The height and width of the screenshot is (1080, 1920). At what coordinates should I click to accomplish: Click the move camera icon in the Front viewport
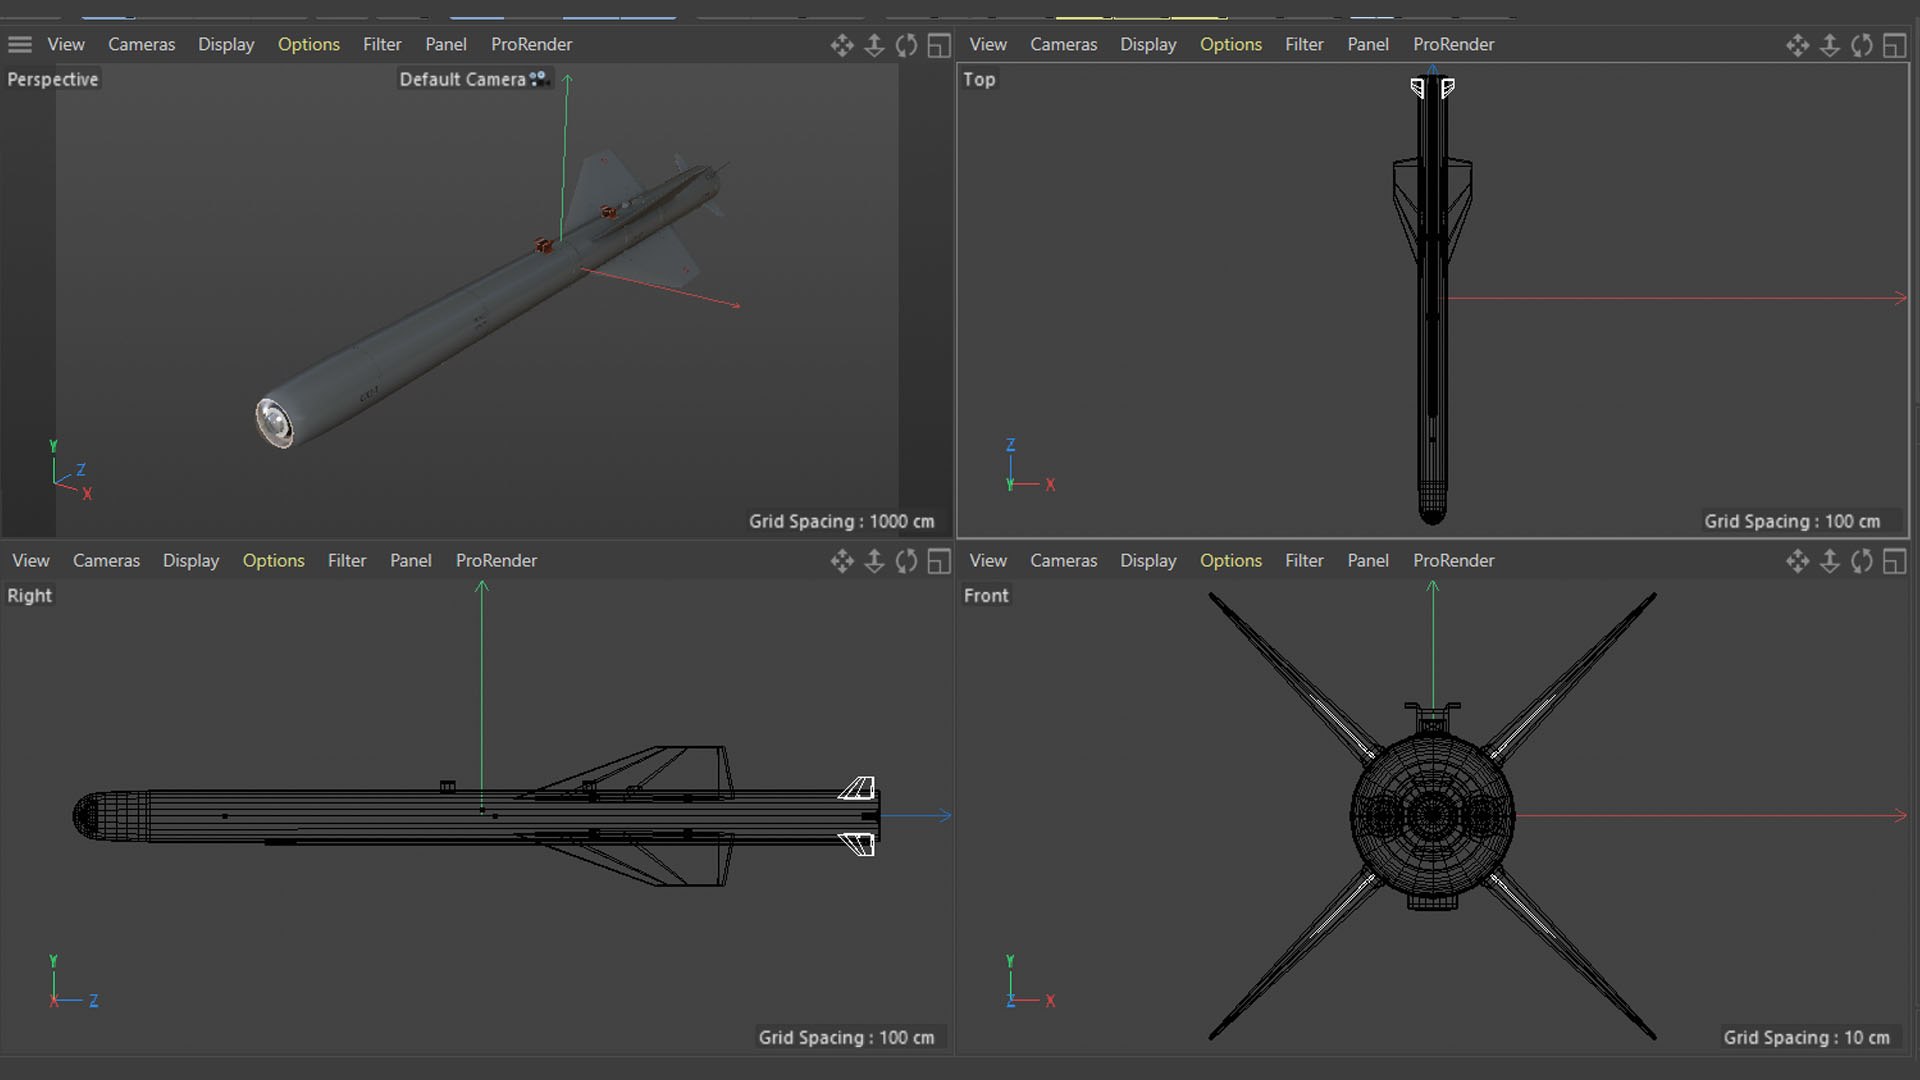[x=1797, y=561]
